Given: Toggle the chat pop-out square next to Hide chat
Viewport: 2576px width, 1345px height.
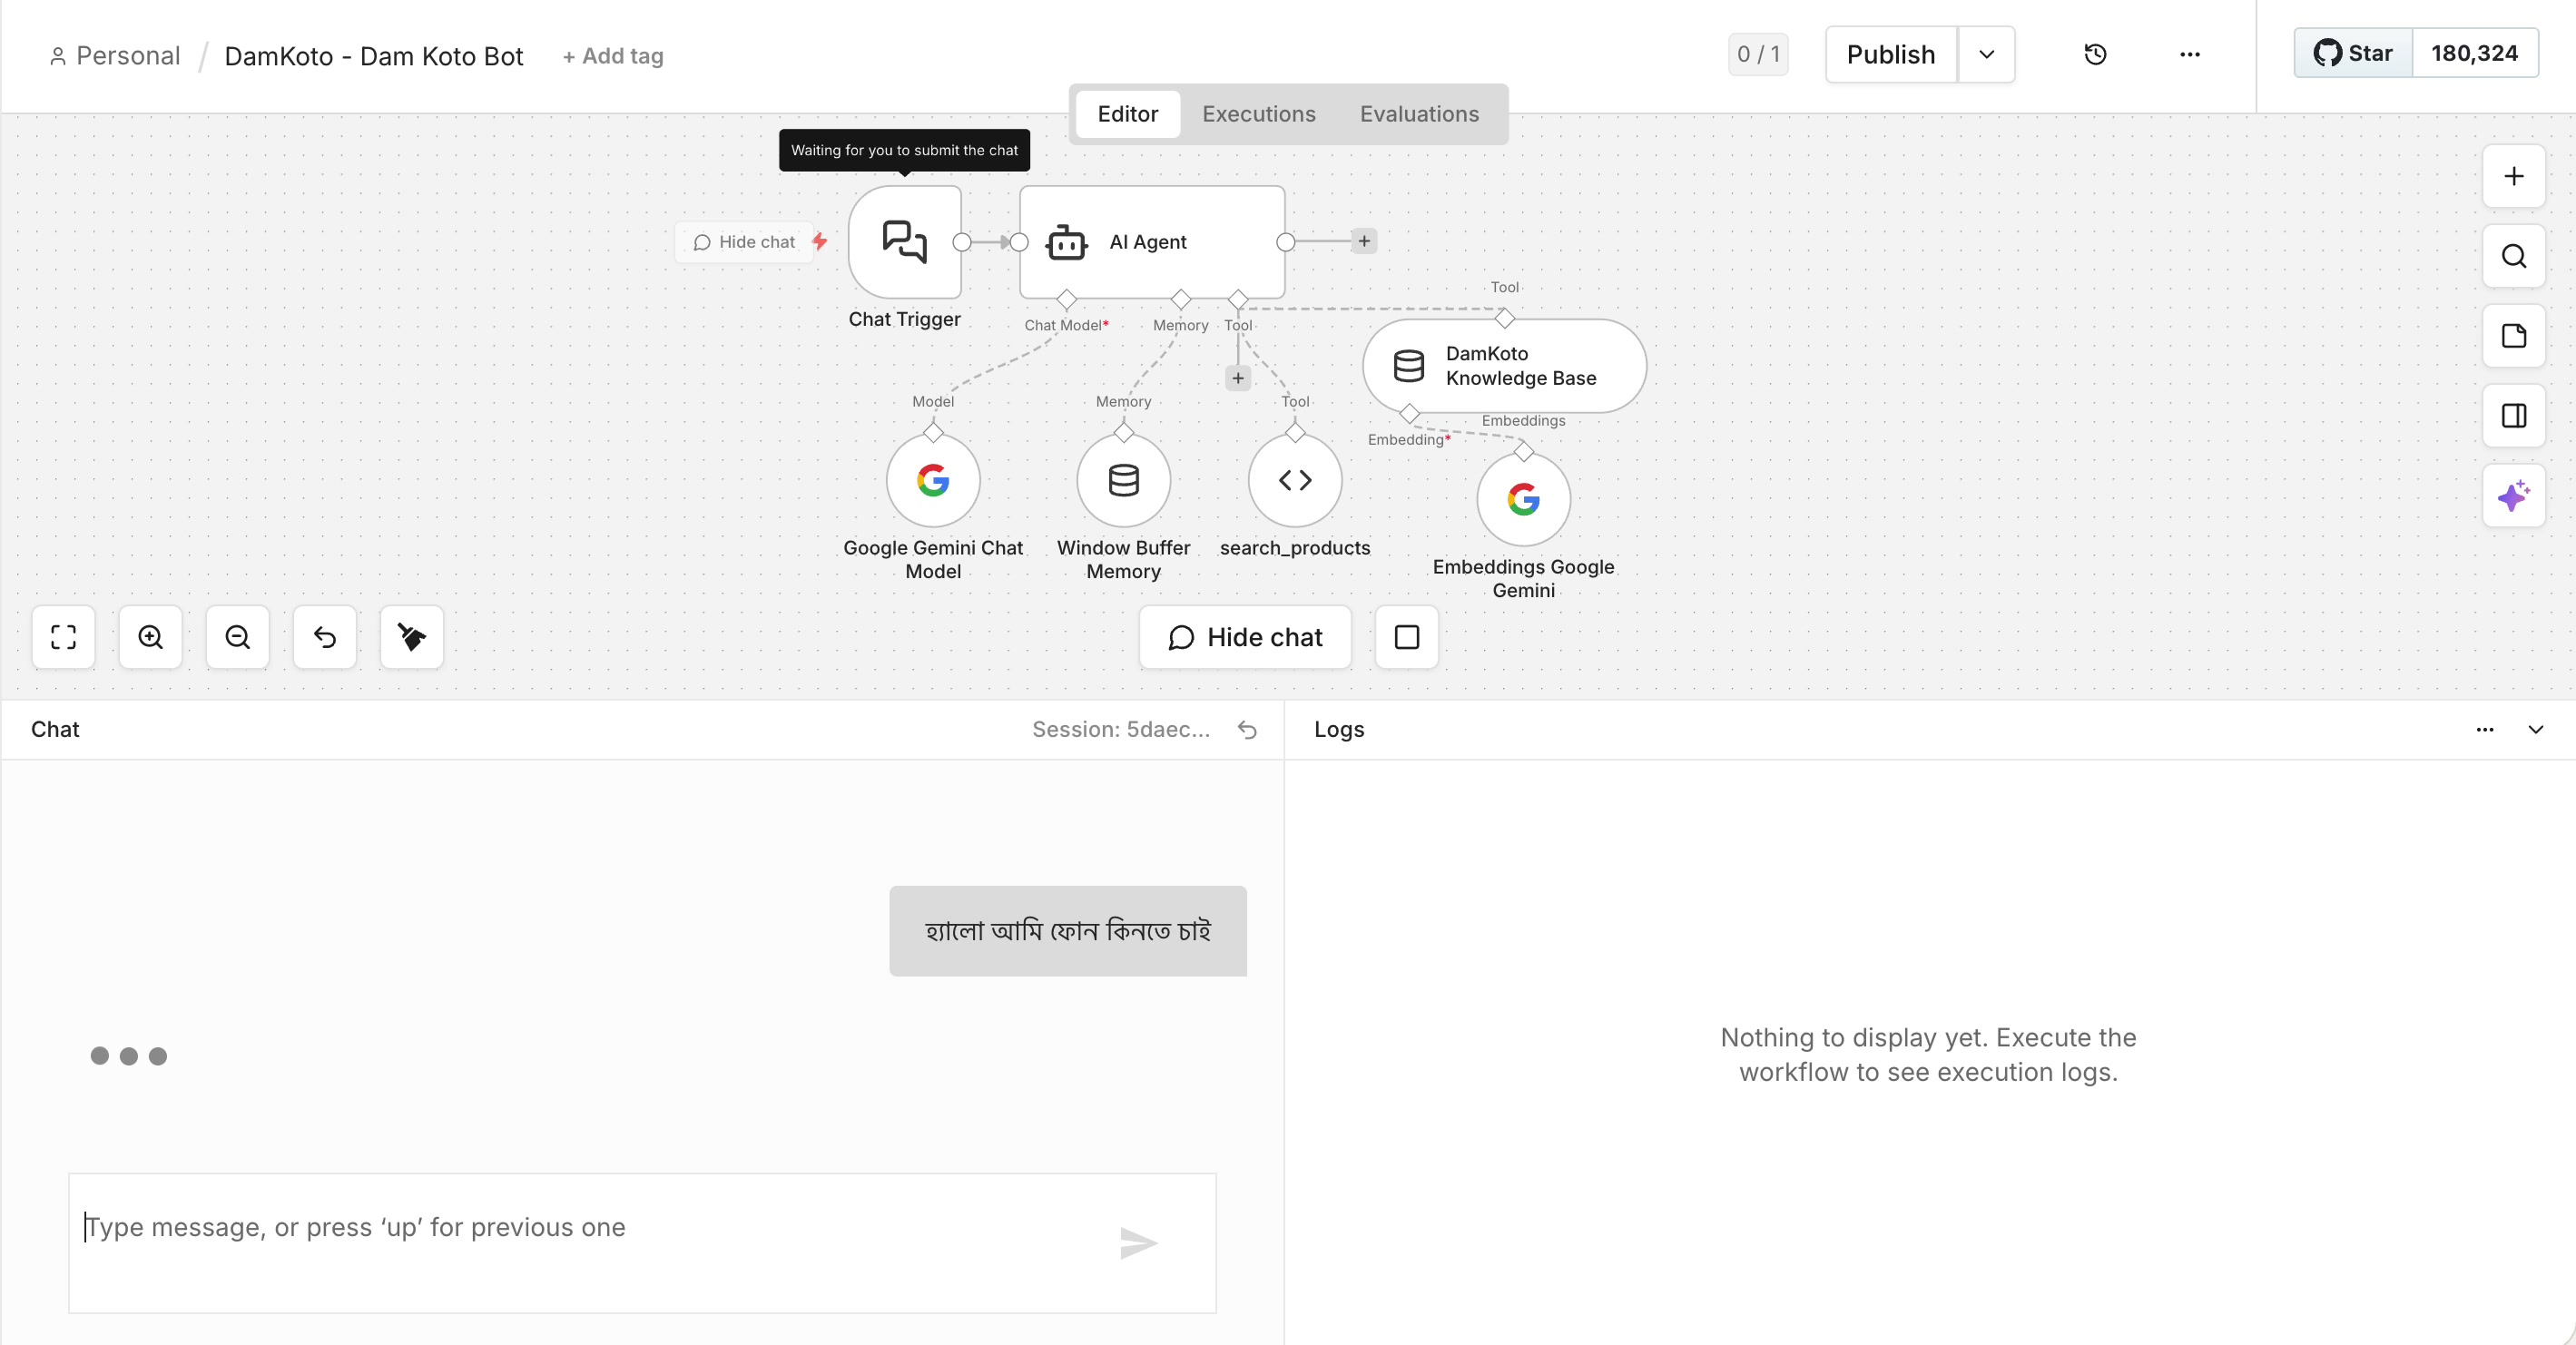Looking at the screenshot, I should [x=1405, y=637].
